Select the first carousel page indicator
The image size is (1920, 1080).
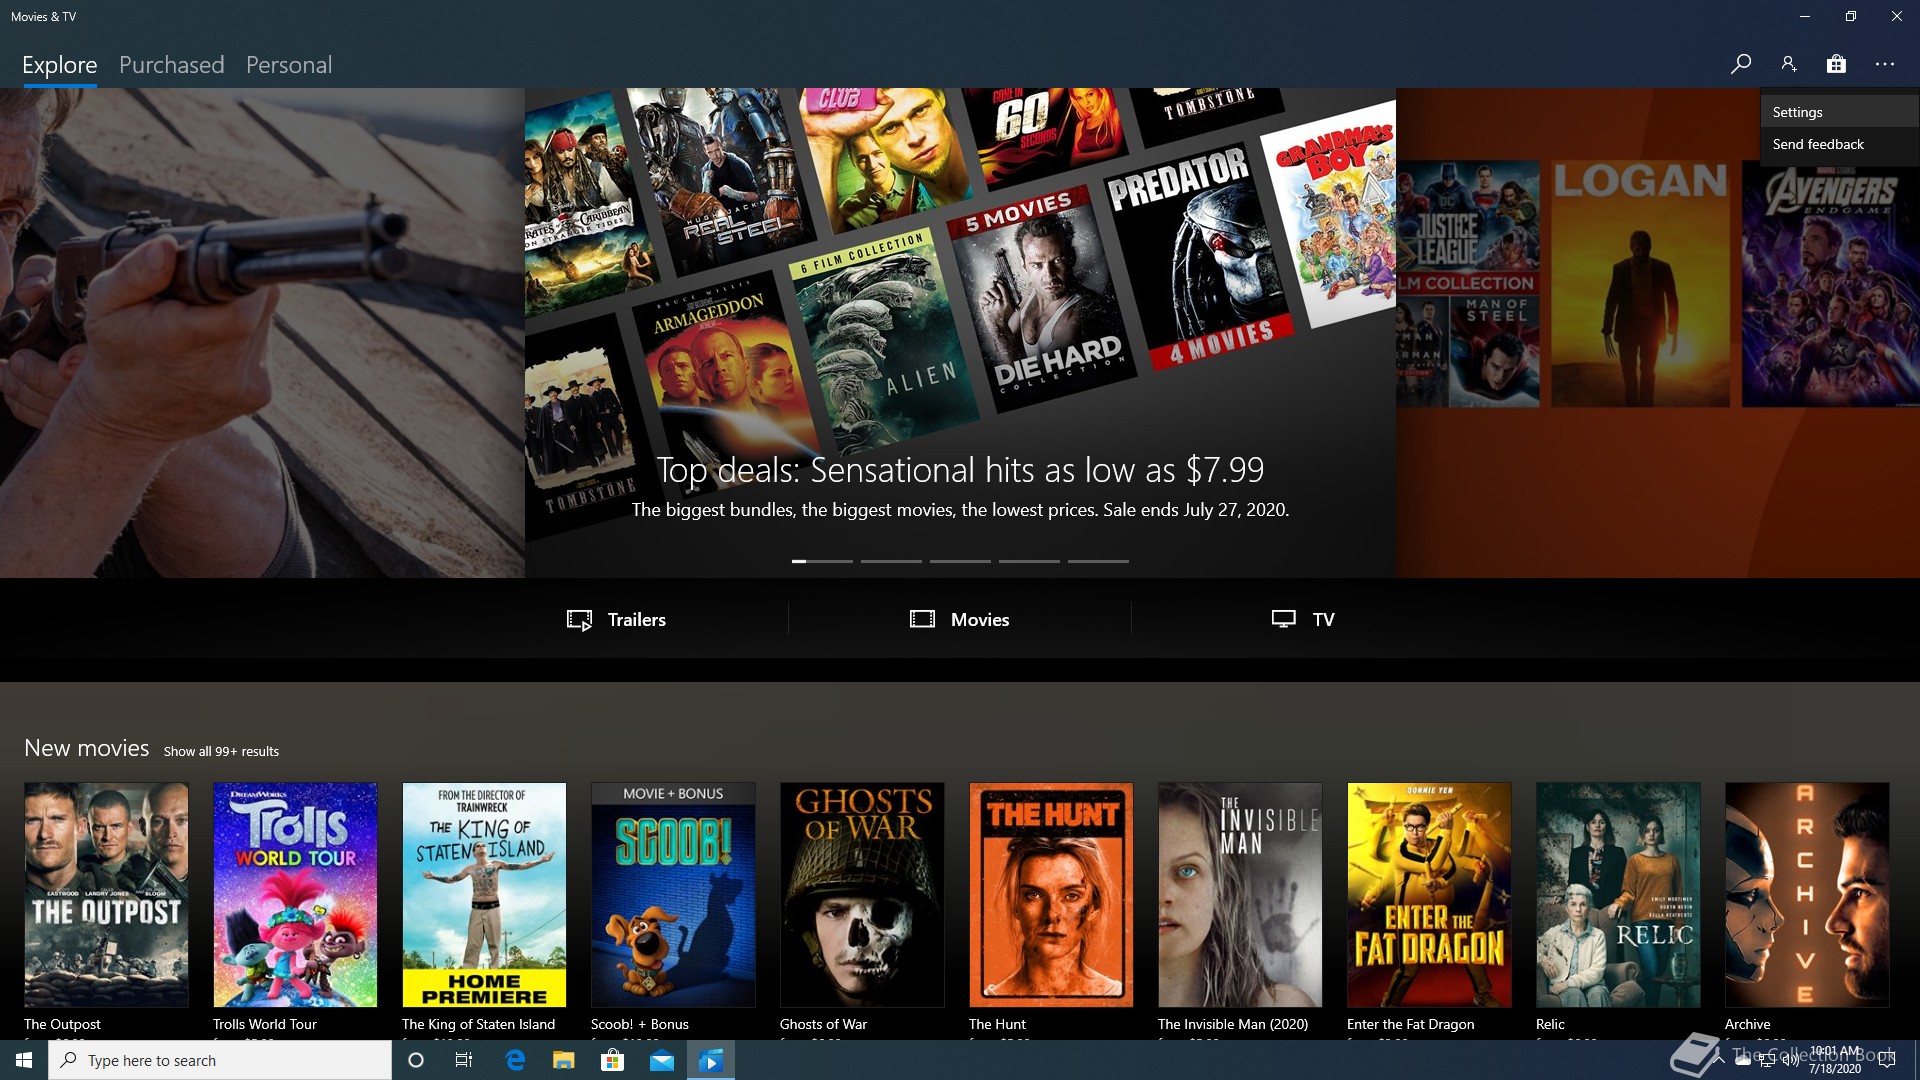click(822, 561)
